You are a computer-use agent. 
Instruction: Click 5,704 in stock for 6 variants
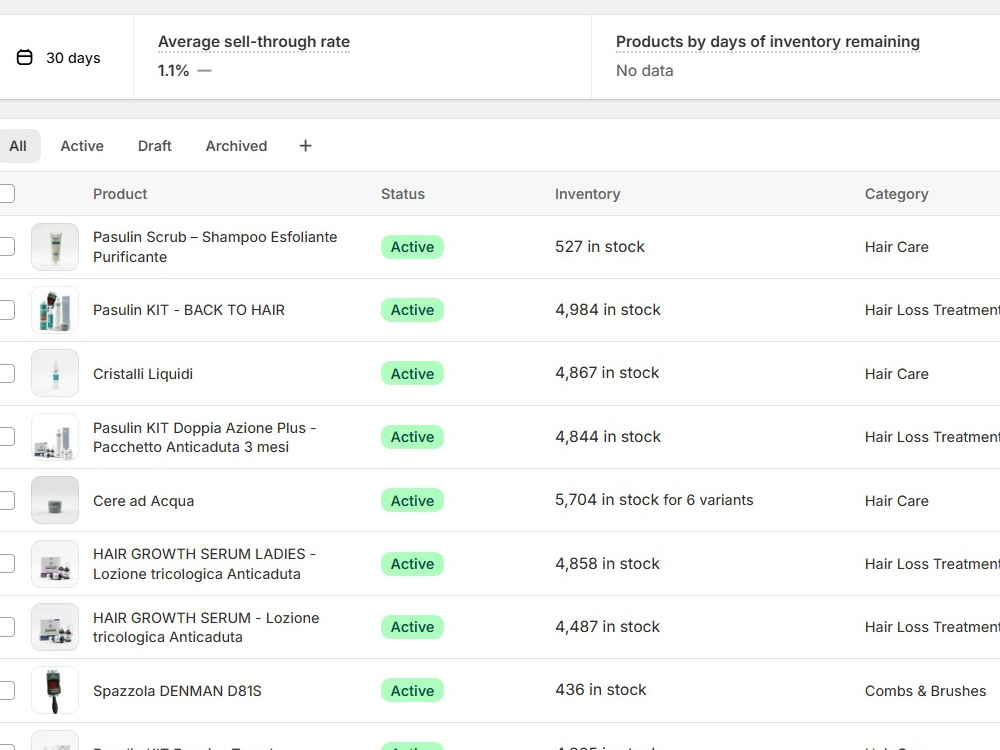click(654, 500)
